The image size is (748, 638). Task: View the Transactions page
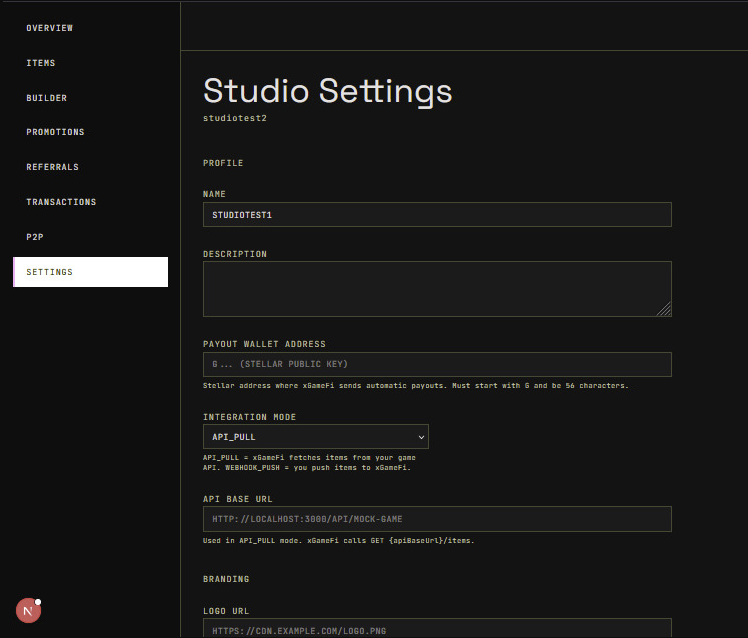tap(61, 202)
